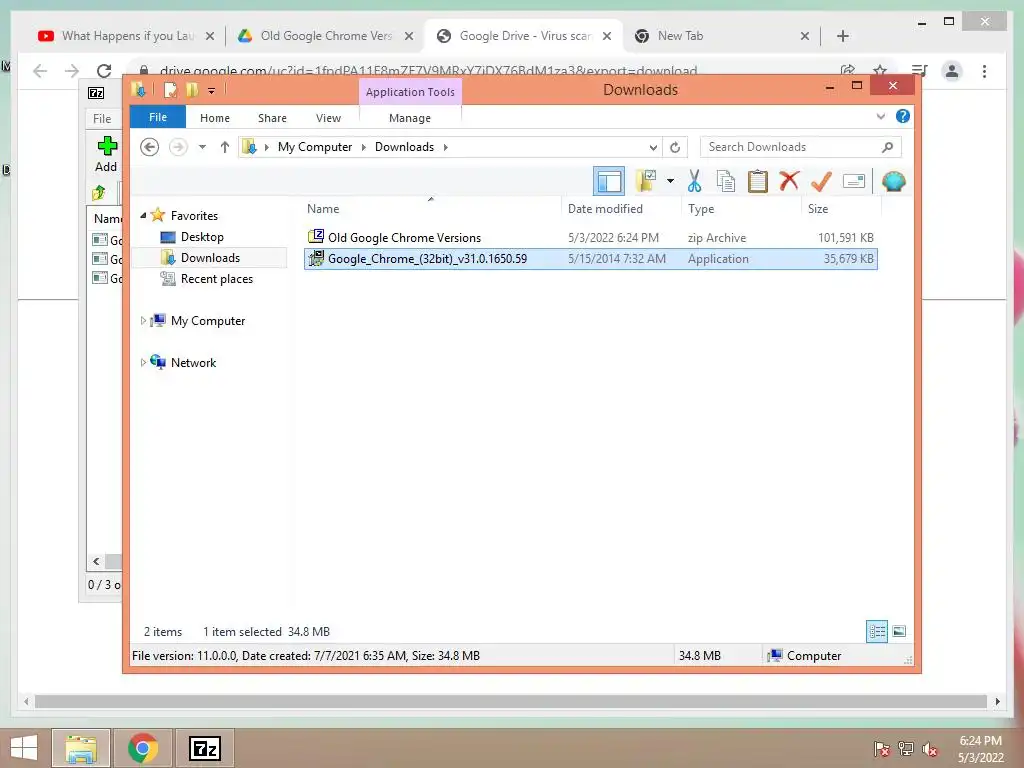Viewport: 1024px width, 768px height.
Task: Open a new Chrome tab with plus
Action: [x=843, y=36]
